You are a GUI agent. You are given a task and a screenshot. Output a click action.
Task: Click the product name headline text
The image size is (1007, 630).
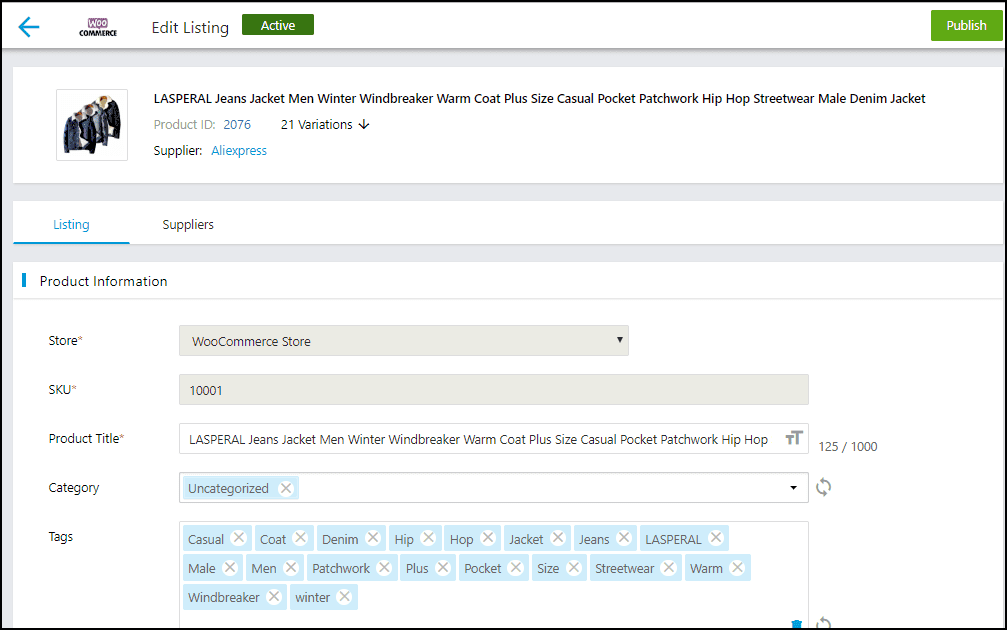click(539, 98)
